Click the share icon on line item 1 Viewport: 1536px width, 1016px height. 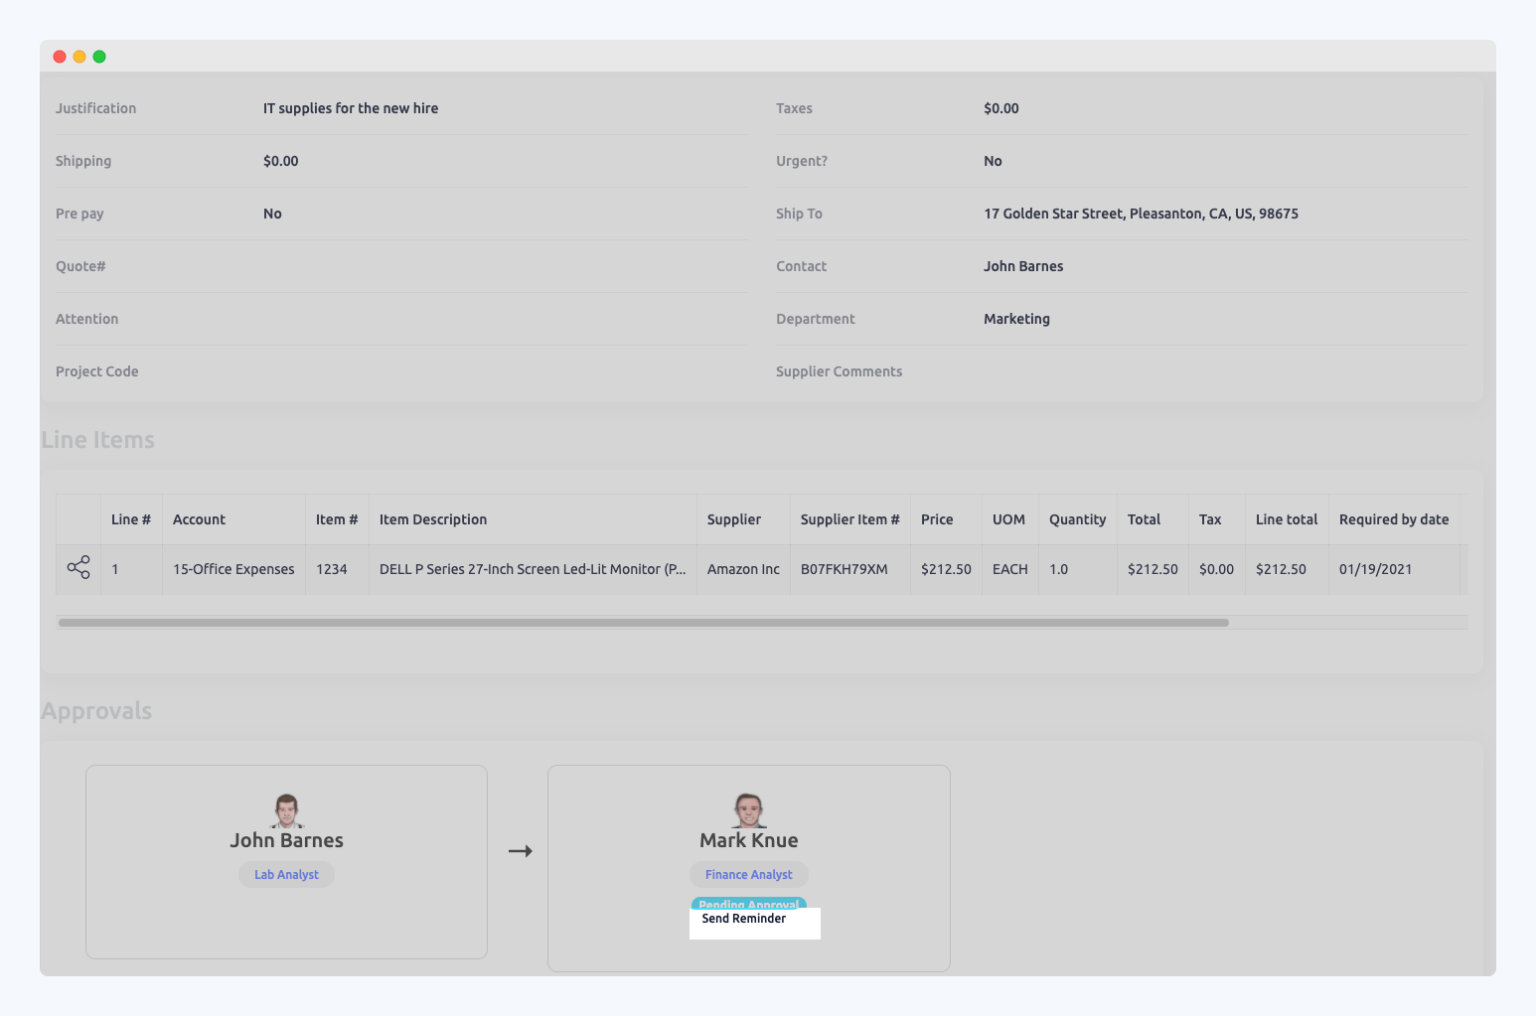(x=78, y=568)
